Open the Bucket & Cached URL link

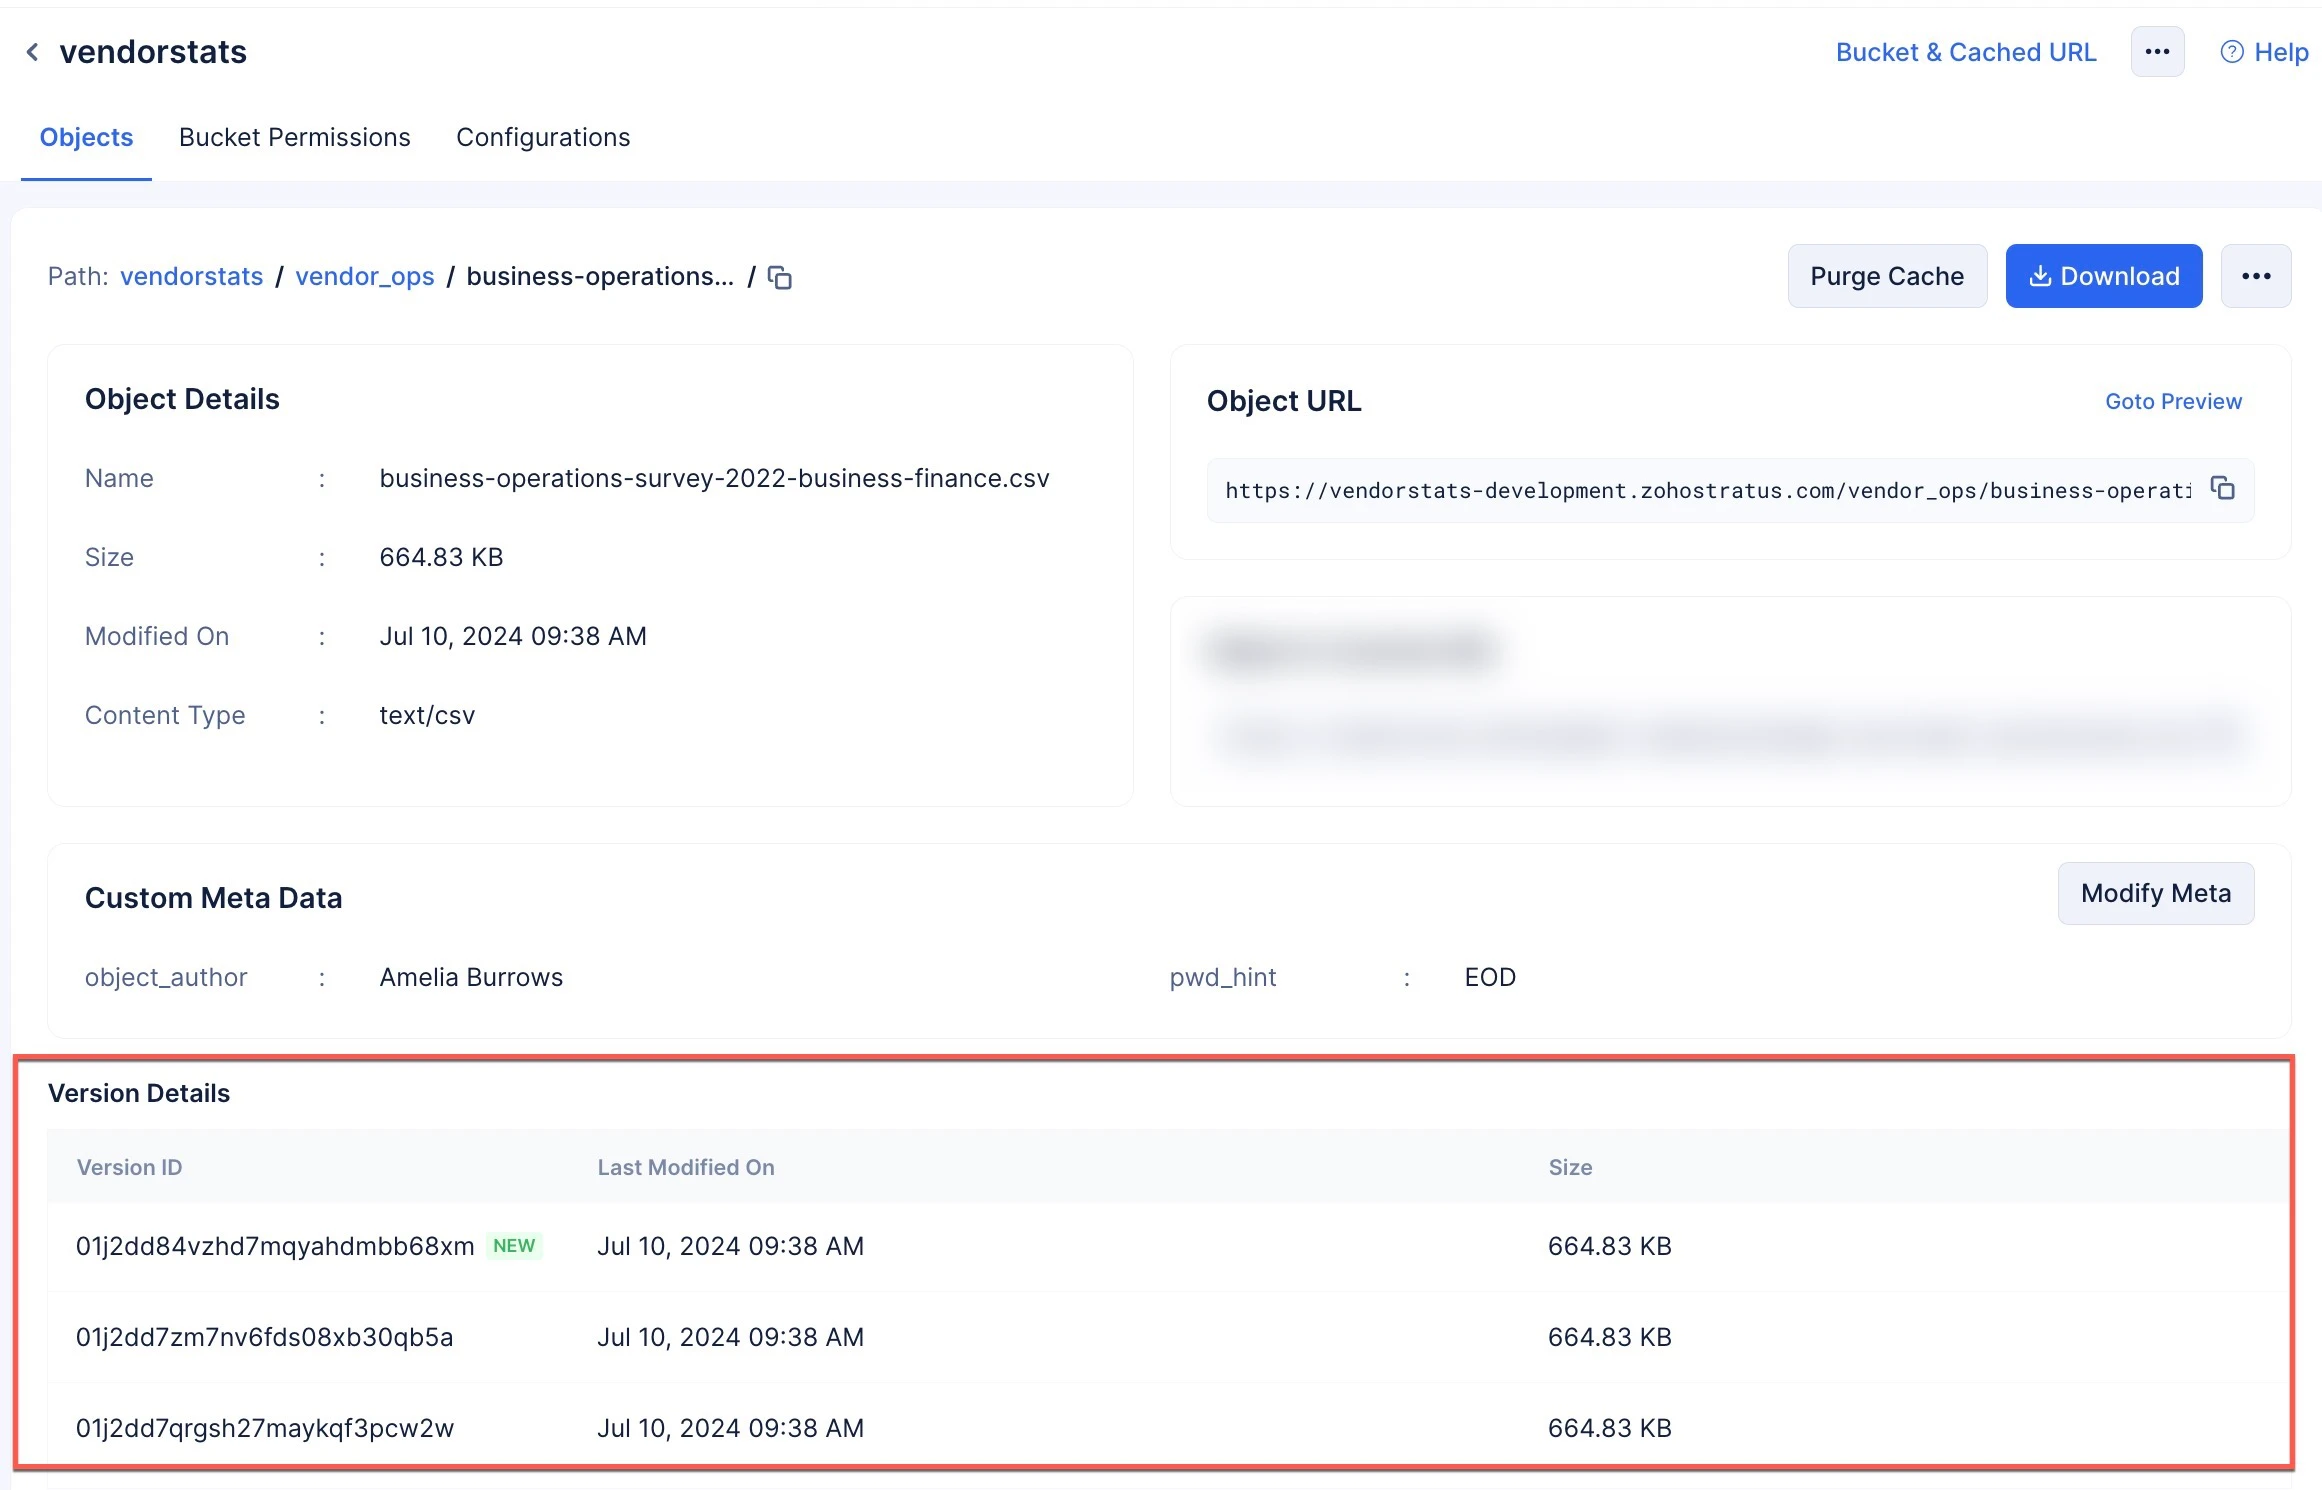click(x=1966, y=52)
